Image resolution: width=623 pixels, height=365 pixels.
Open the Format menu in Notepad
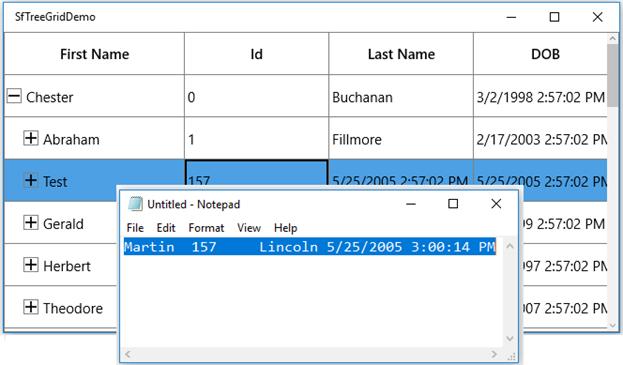pyautogui.click(x=206, y=228)
